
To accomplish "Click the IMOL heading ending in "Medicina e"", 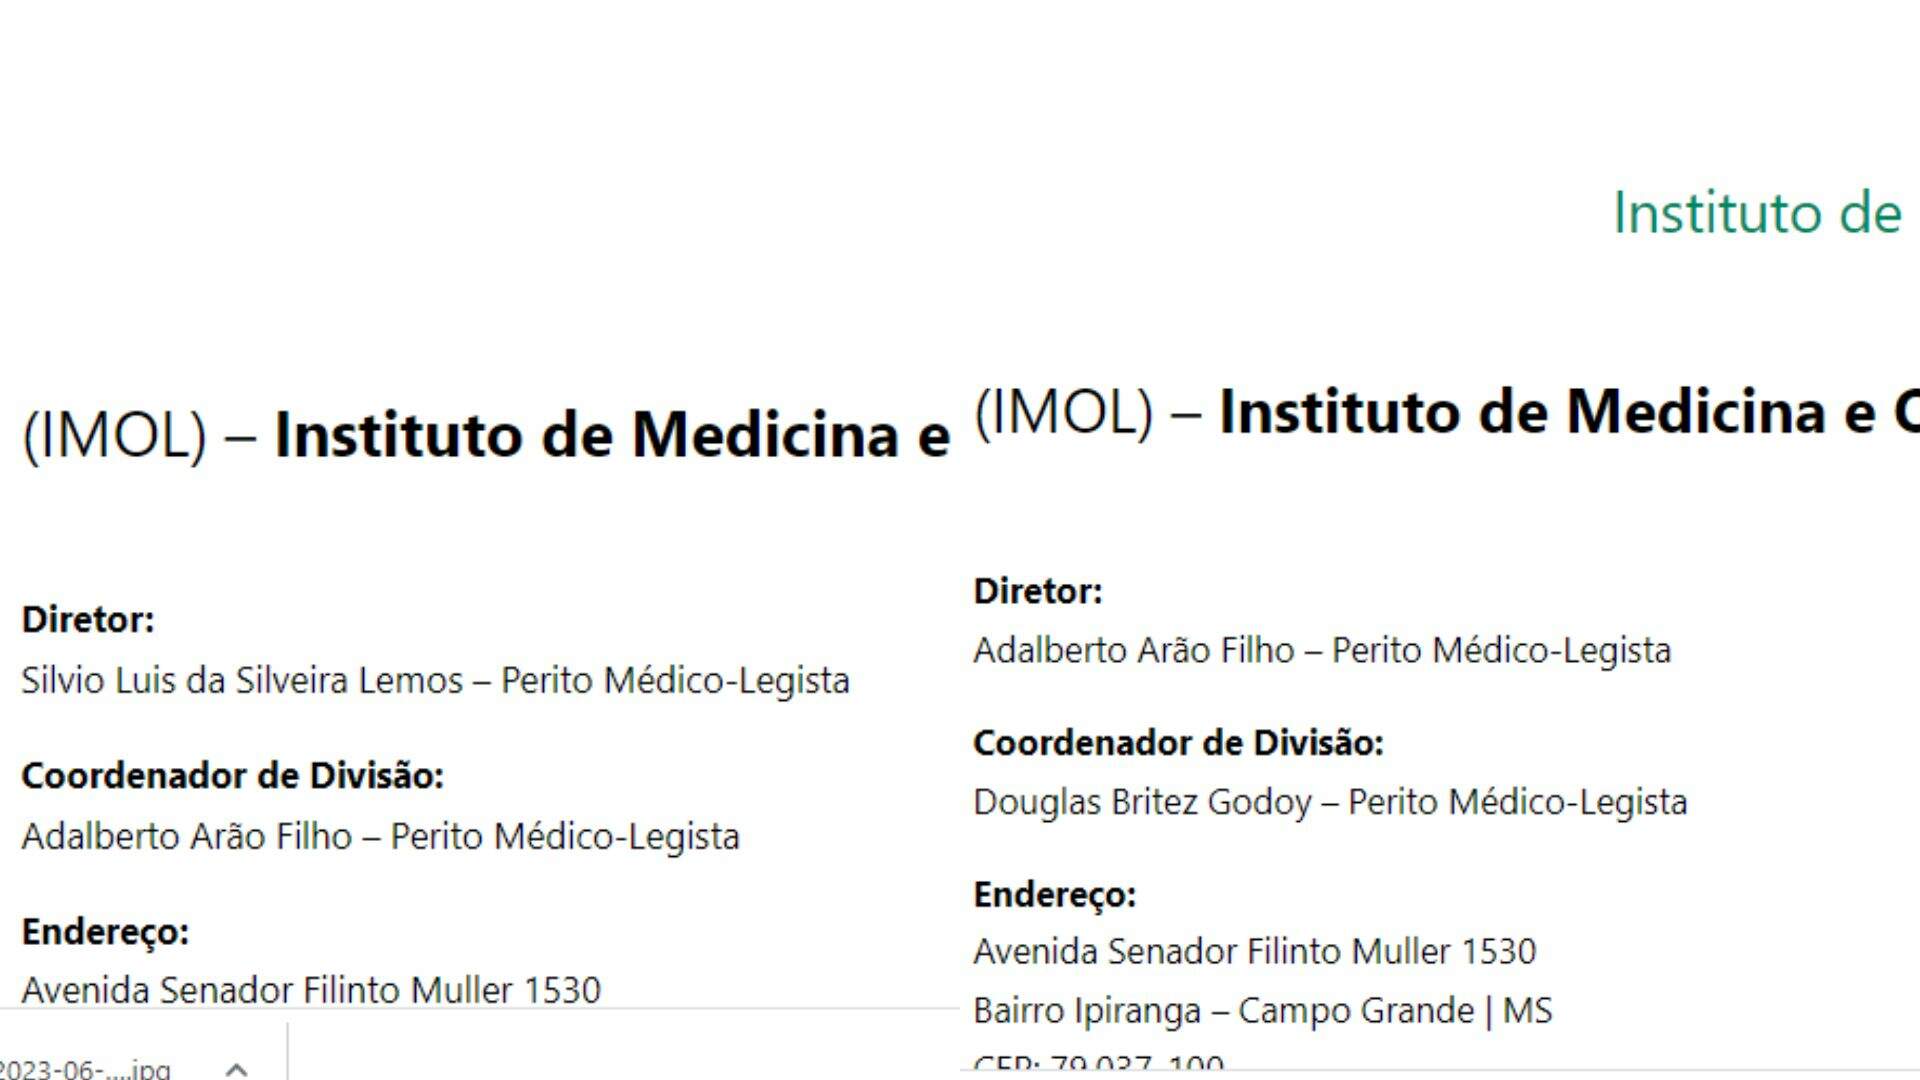I will click(486, 436).
